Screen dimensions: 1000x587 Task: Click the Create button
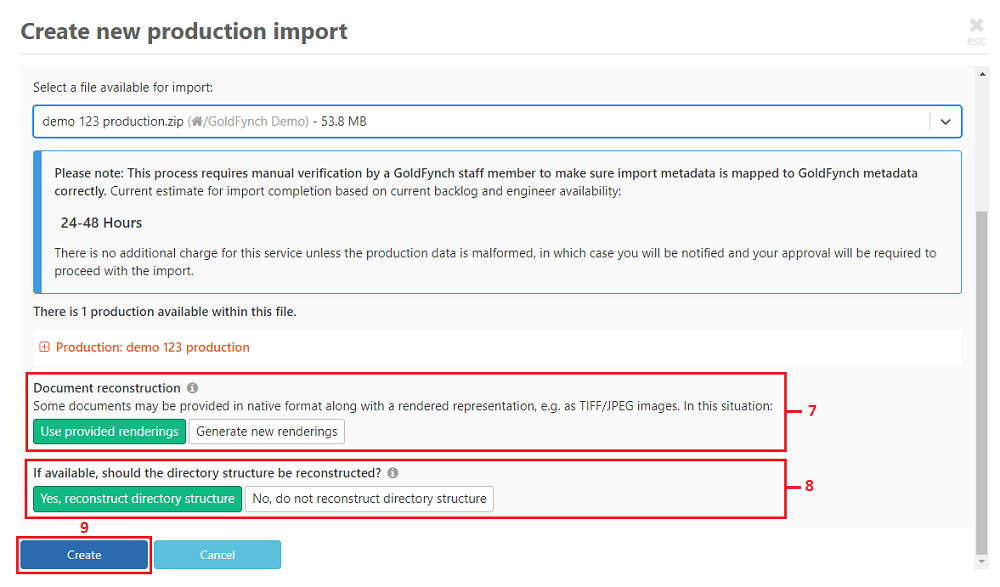point(83,554)
